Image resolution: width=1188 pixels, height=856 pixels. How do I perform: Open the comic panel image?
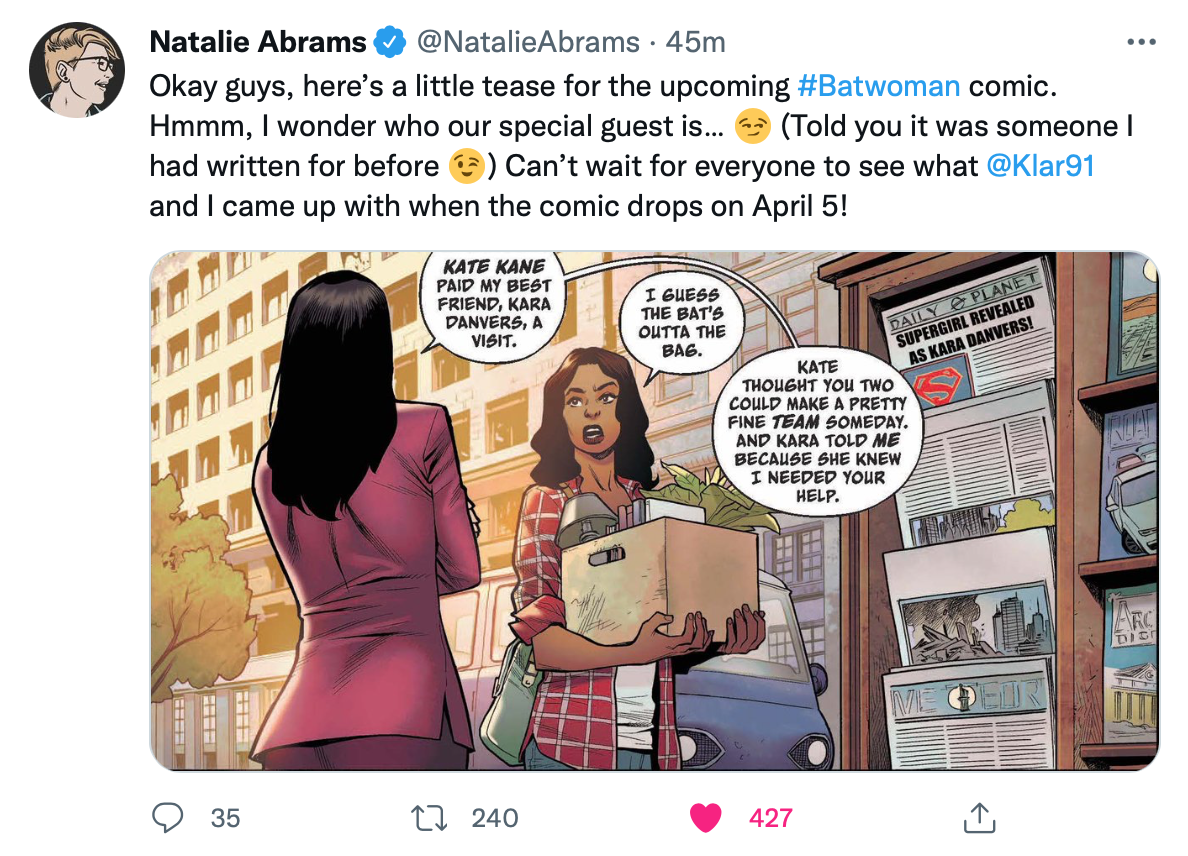tap(654, 511)
